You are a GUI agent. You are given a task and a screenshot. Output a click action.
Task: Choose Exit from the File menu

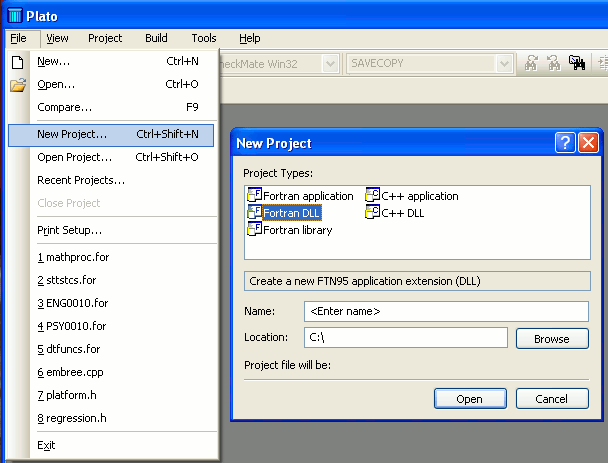tap(111, 445)
